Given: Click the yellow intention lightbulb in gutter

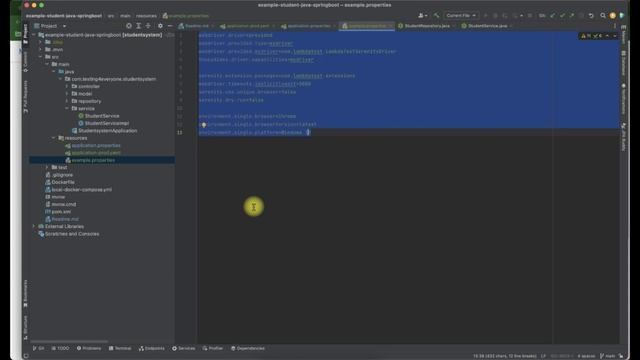Looking at the screenshot, I should coord(203,124).
